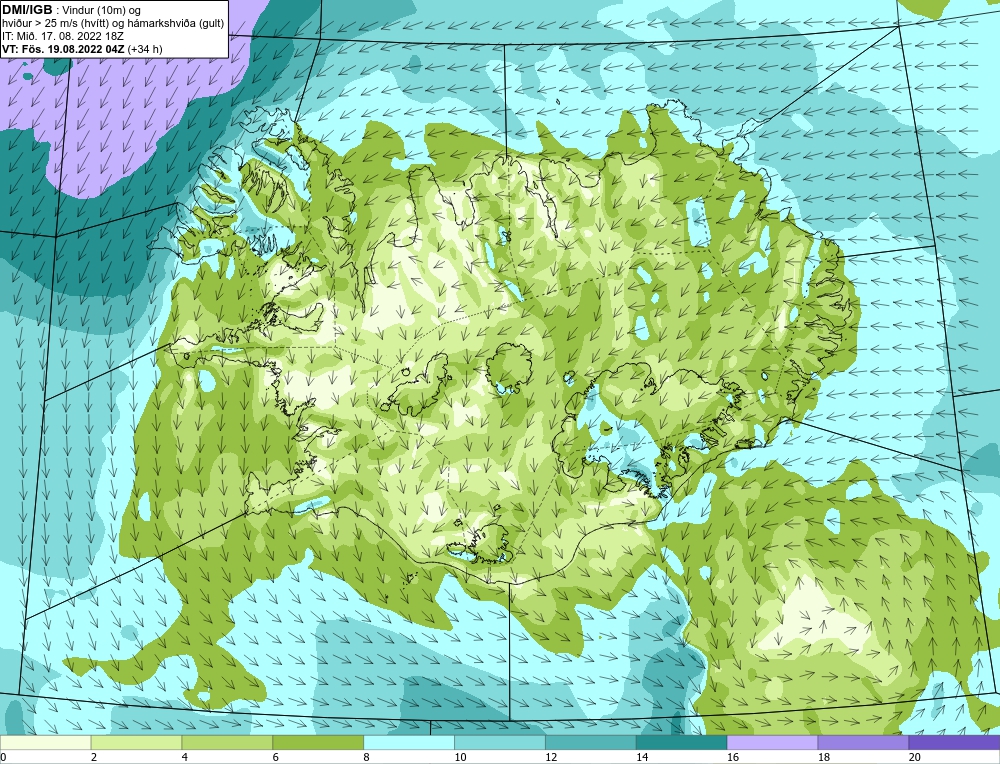Click the '14' legend scale label
1000x764 pixels.
point(642,757)
